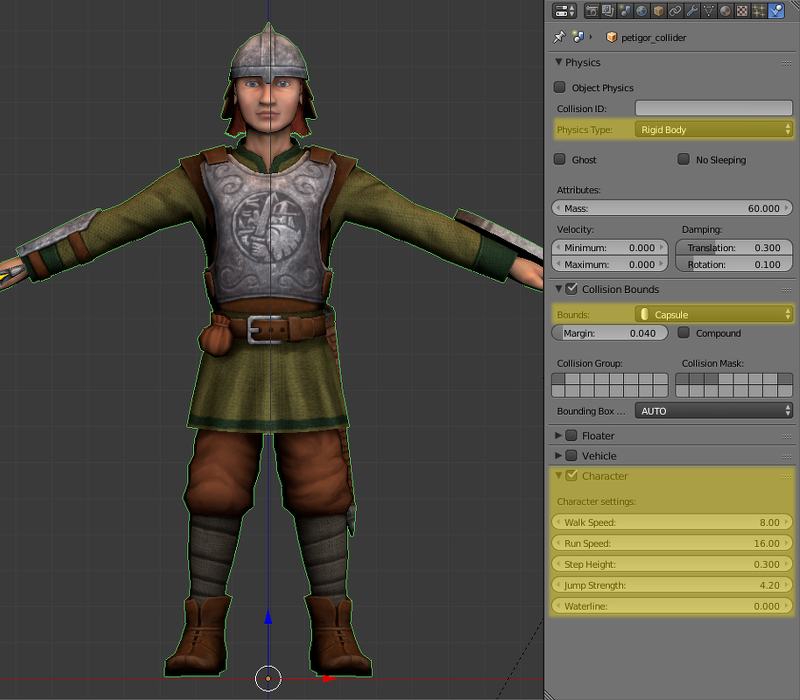
Task: Expand the Floater panel
Action: point(559,435)
